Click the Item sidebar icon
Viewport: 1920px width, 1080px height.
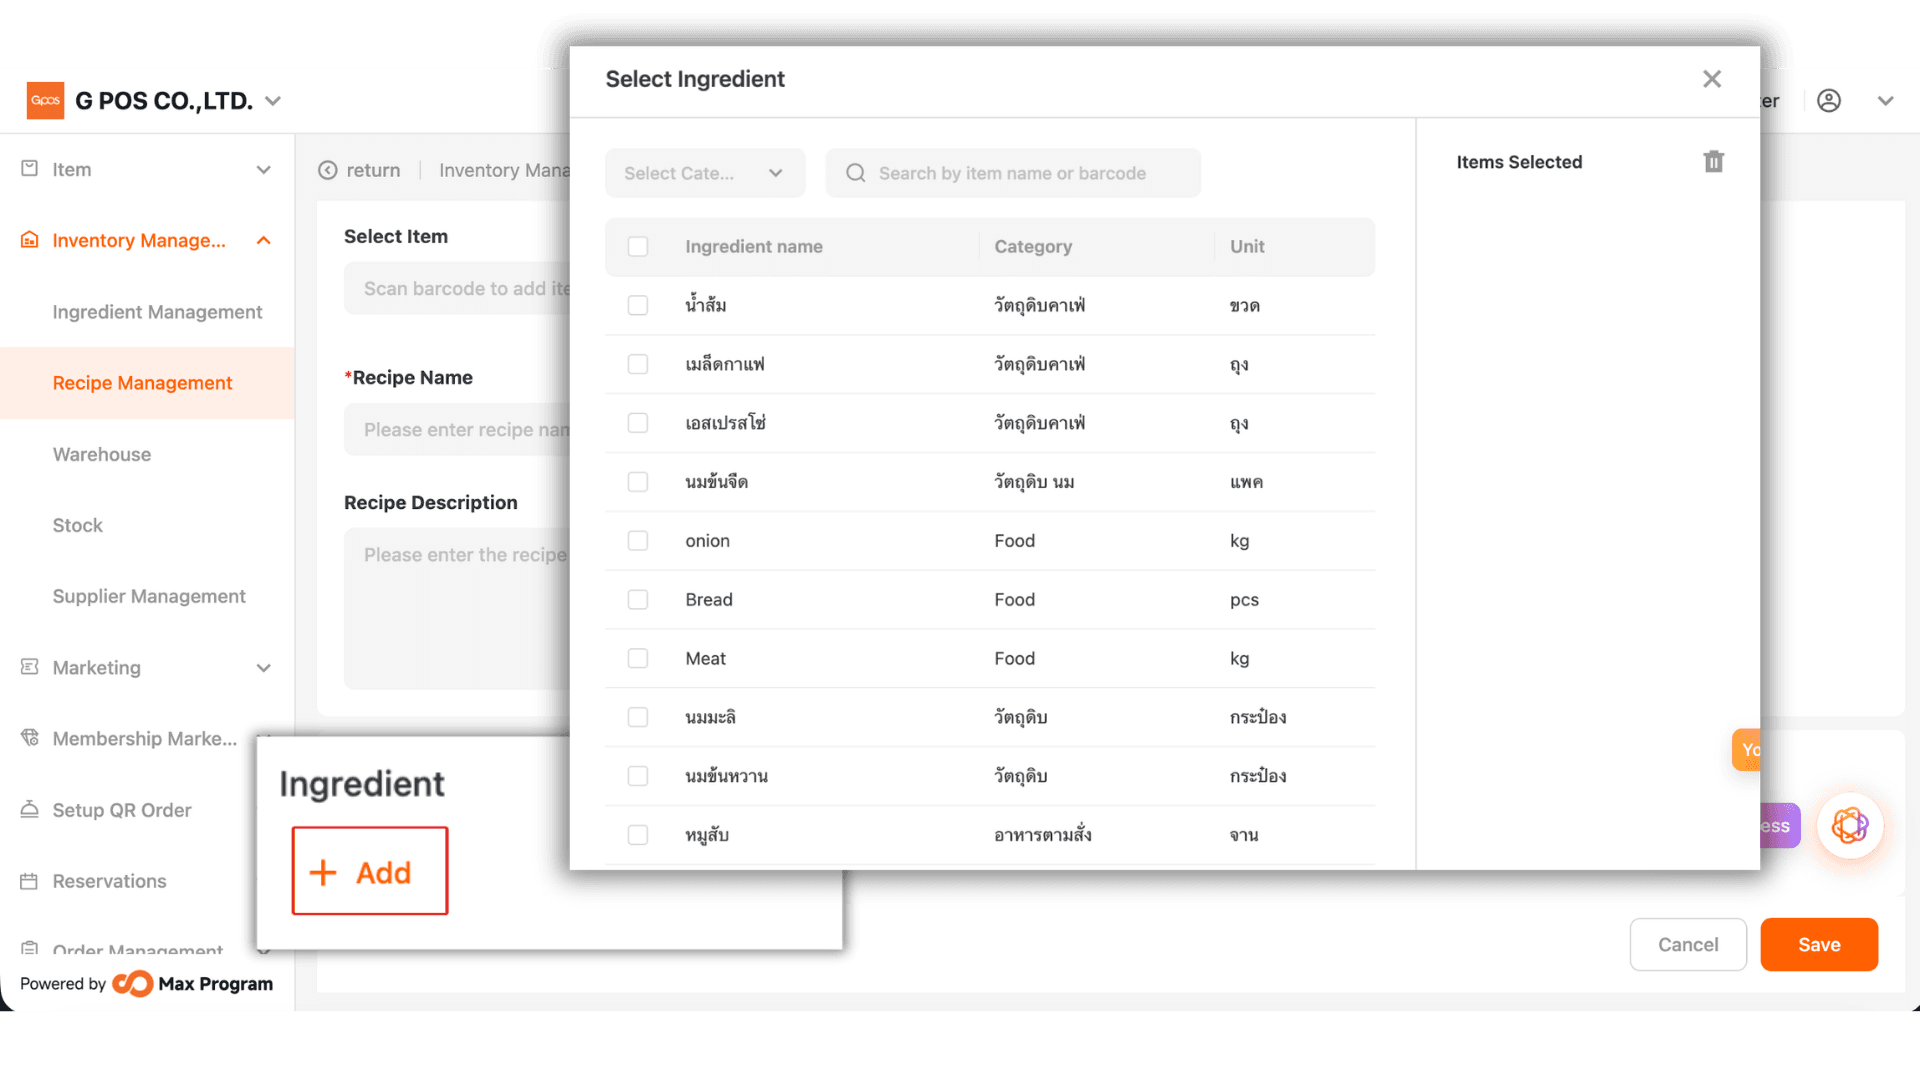coord(30,169)
